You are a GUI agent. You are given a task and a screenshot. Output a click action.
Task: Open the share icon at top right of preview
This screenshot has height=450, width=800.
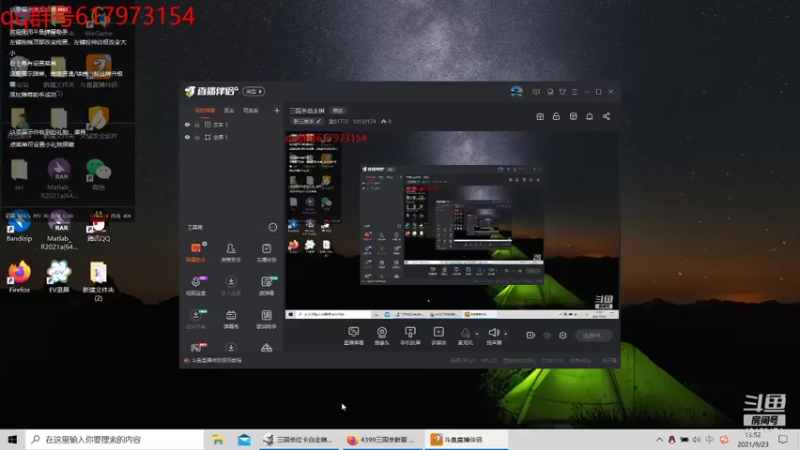[x=606, y=116]
